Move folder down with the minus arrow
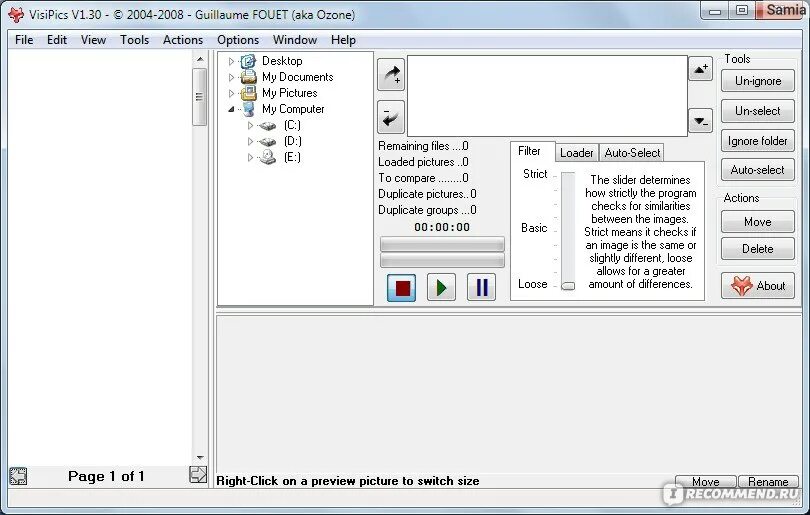This screenshot has height=515, width=810. click(700, 121)
